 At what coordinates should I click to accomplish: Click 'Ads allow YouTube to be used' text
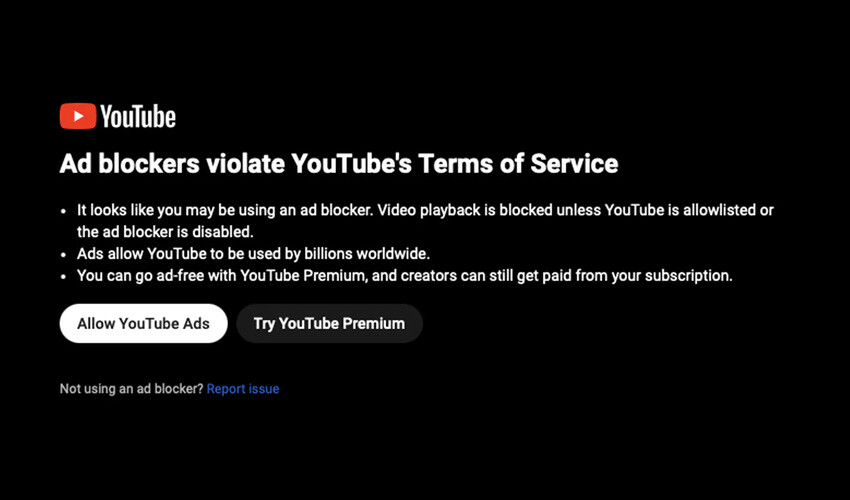(173, 254)
